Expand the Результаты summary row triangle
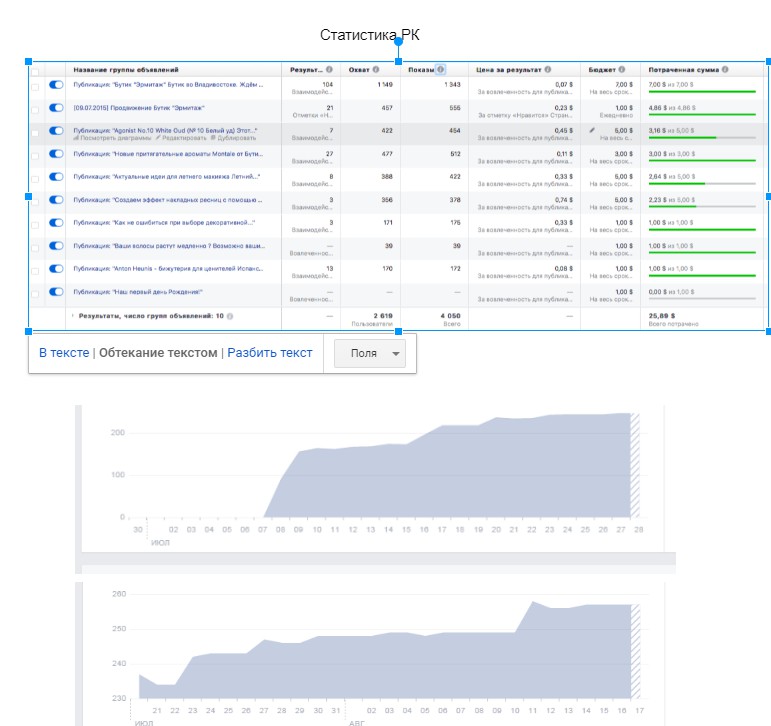Screen dimensions: 771x726 tap(73, 316)
